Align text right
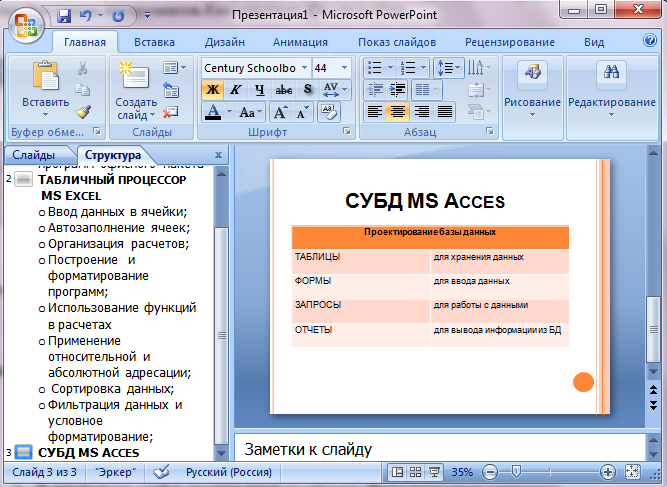This screenshot has height=487, width=667. 421,112
